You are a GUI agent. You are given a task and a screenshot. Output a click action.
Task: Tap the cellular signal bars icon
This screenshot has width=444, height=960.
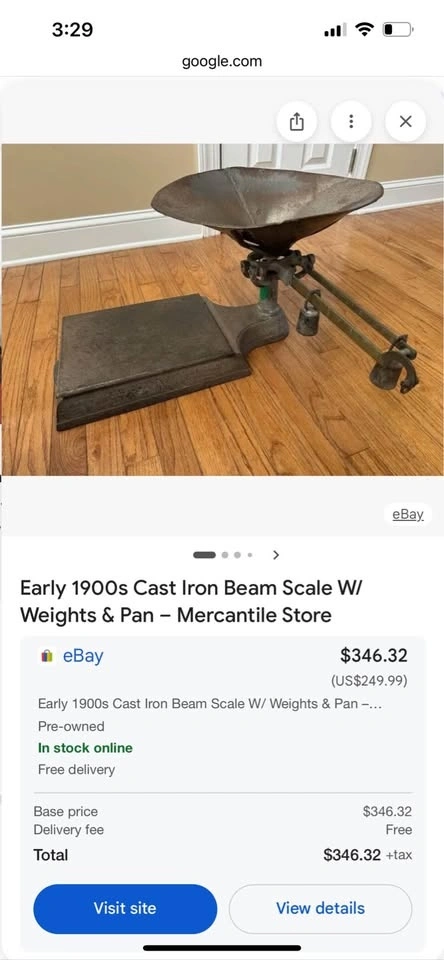(x=335, y=29)
